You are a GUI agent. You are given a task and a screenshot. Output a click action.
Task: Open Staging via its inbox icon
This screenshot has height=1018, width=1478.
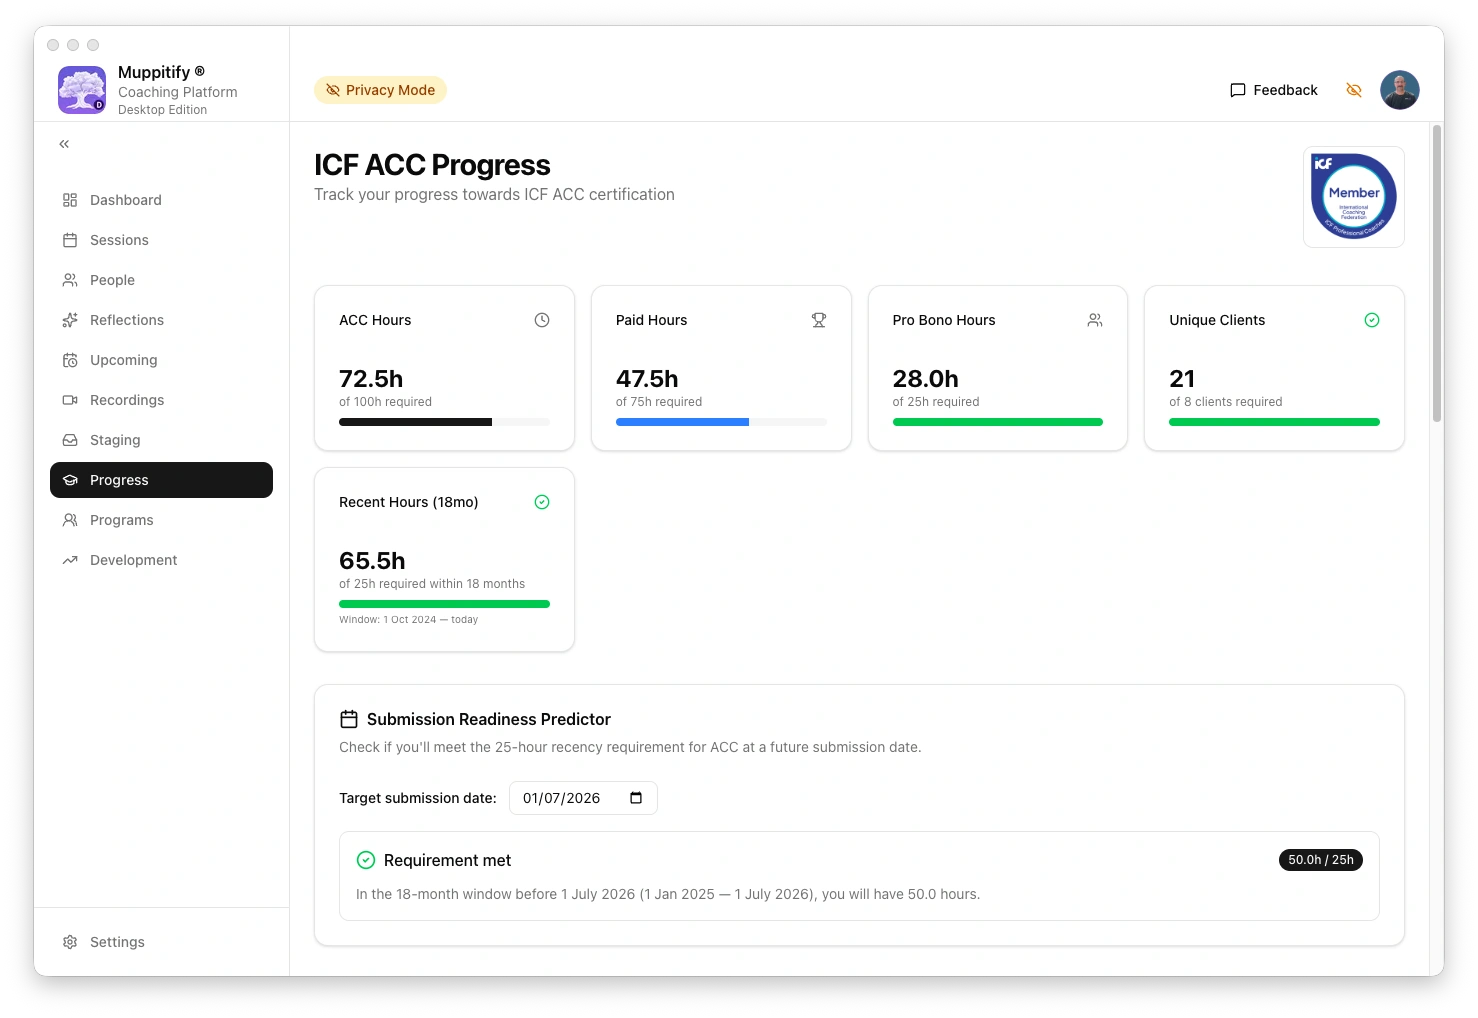point(70,440)
